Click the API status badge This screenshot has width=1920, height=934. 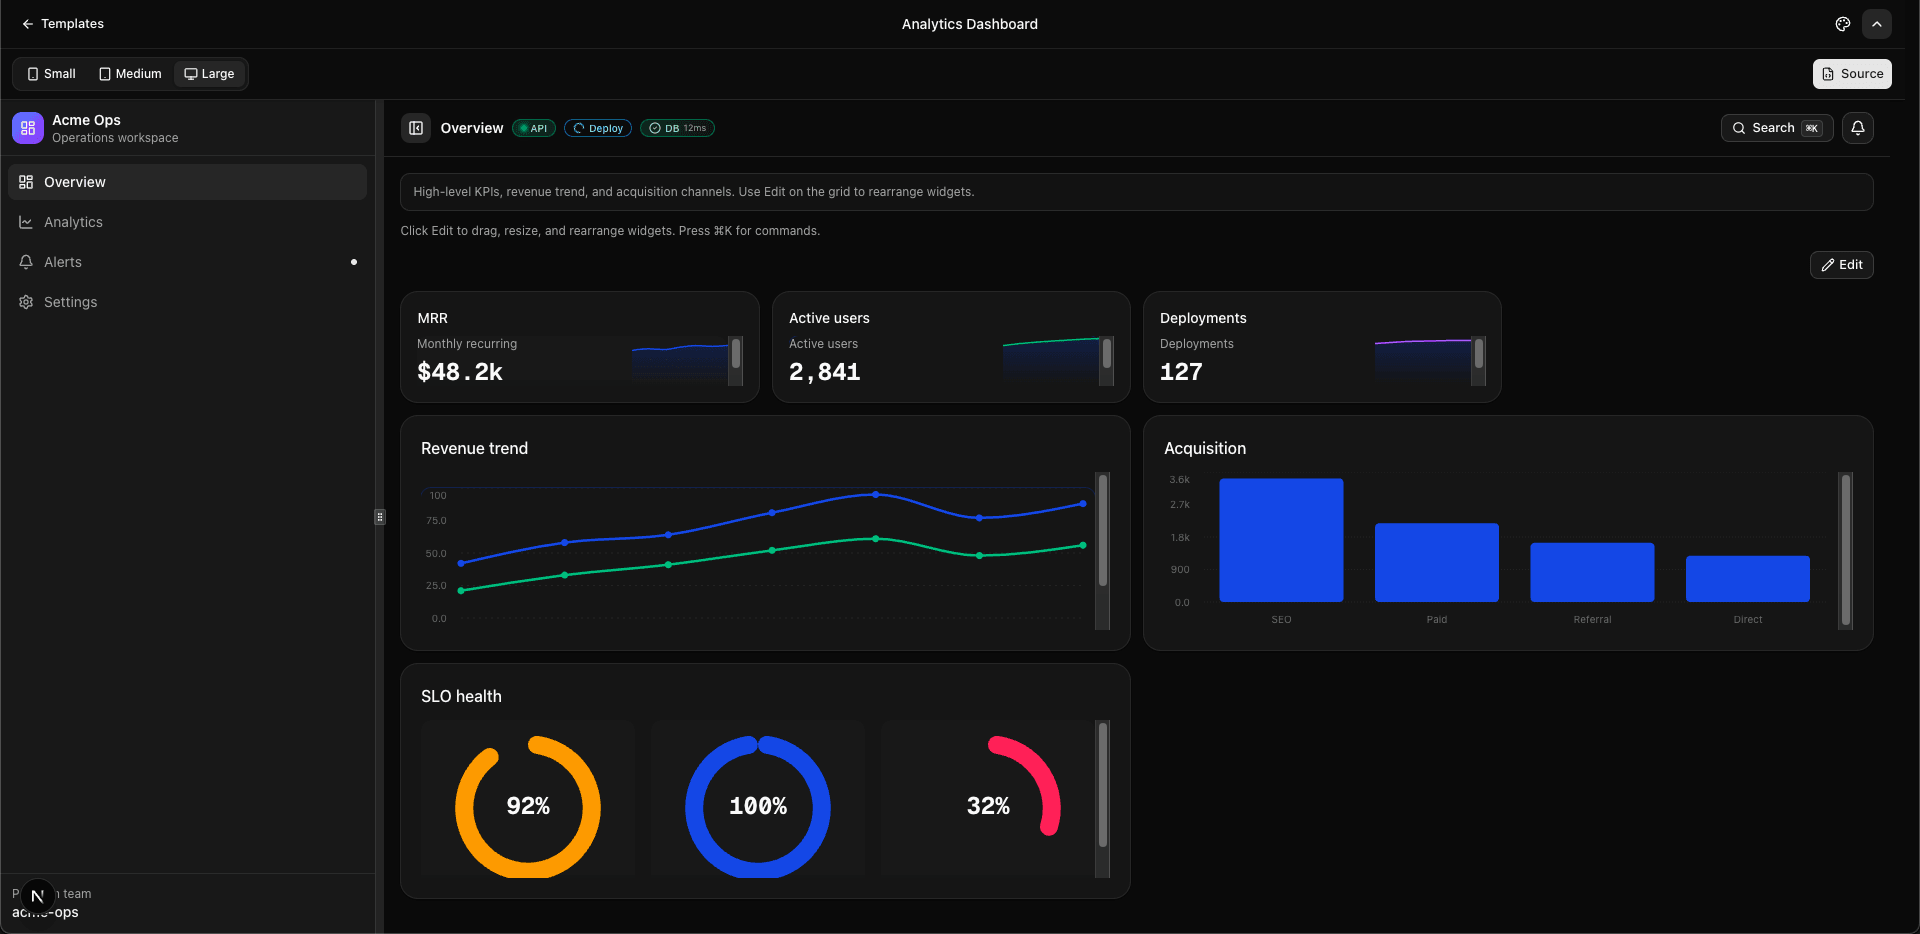(x=534, y=128)
